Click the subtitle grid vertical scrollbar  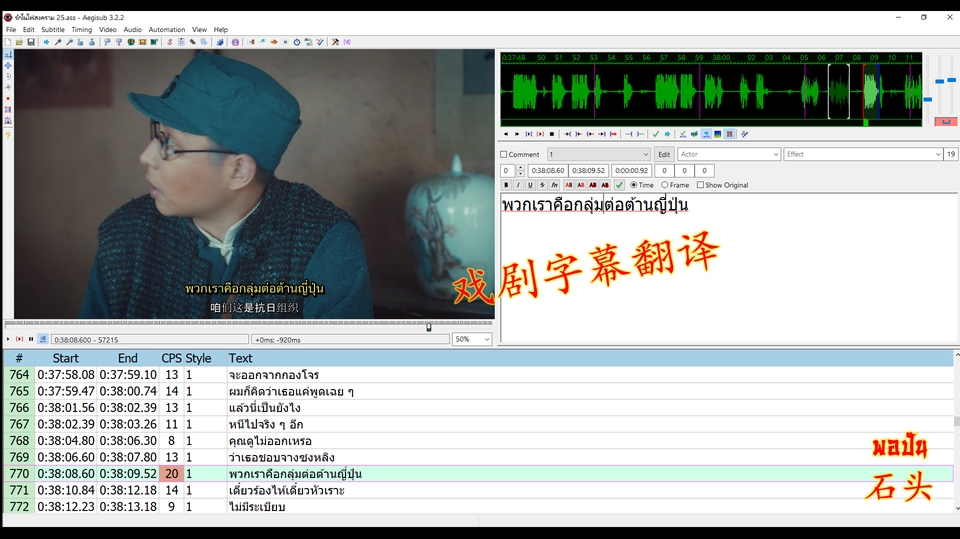coord(956,432)
